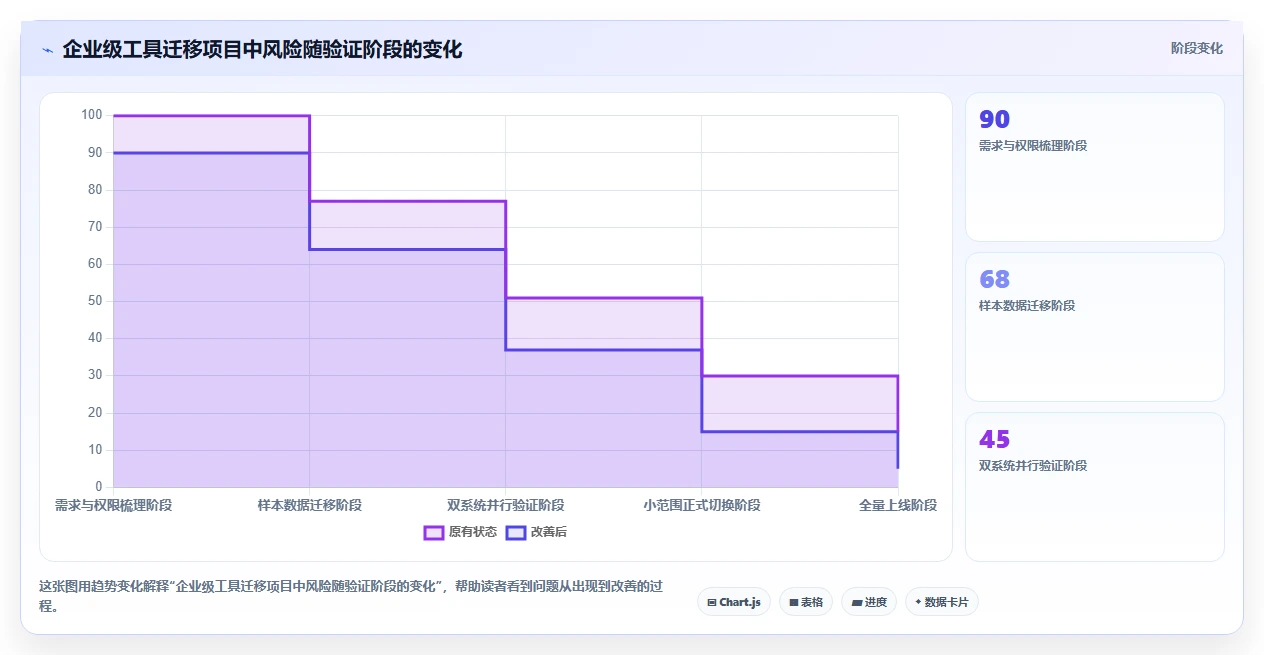Click the 需求与权限梳理阶段 card caption
Image resolution: width=1264 pixels, height=655 pixels.
pyautogui.click(x=1033, y=146)
